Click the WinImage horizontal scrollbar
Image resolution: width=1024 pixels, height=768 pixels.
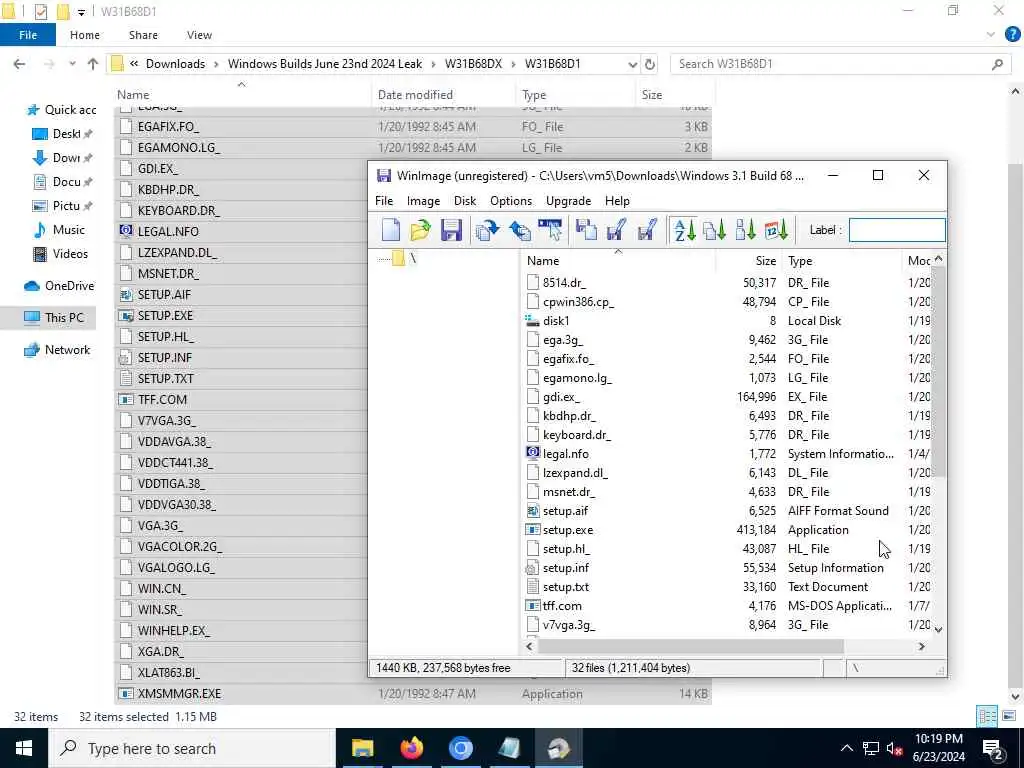click(x=689, y=647)
